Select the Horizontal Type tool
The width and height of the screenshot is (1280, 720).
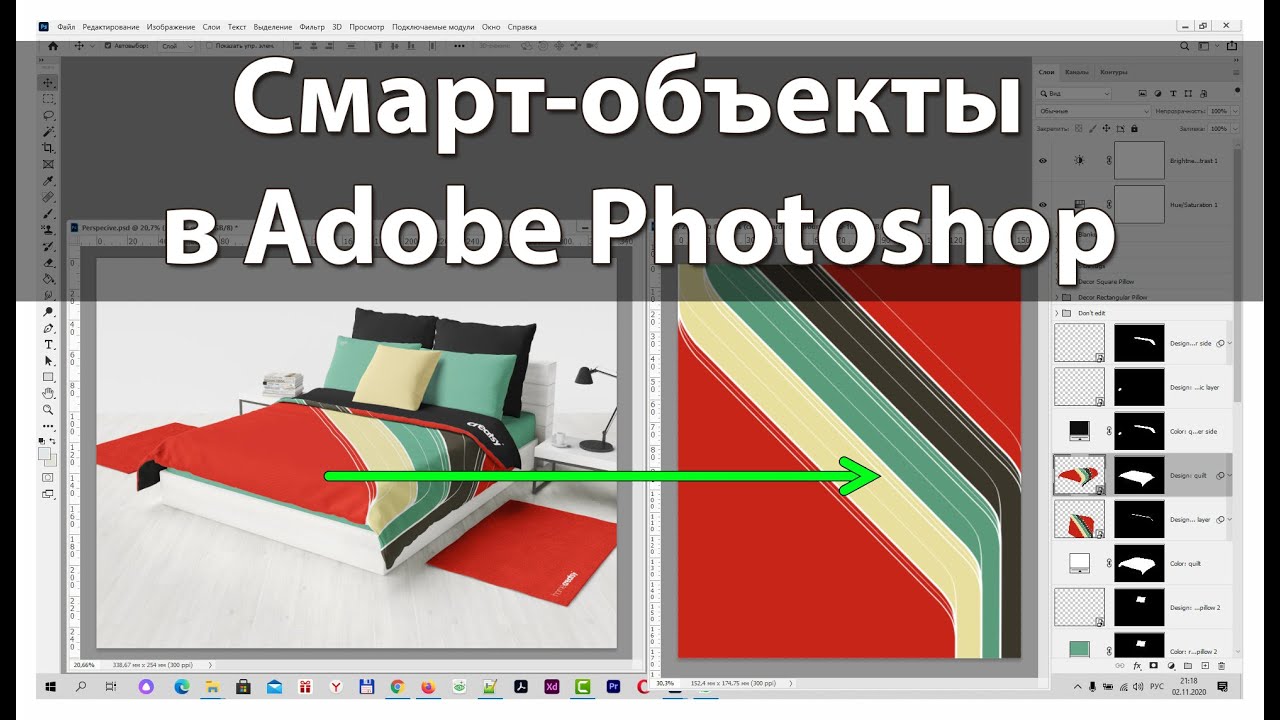[48, 344]
